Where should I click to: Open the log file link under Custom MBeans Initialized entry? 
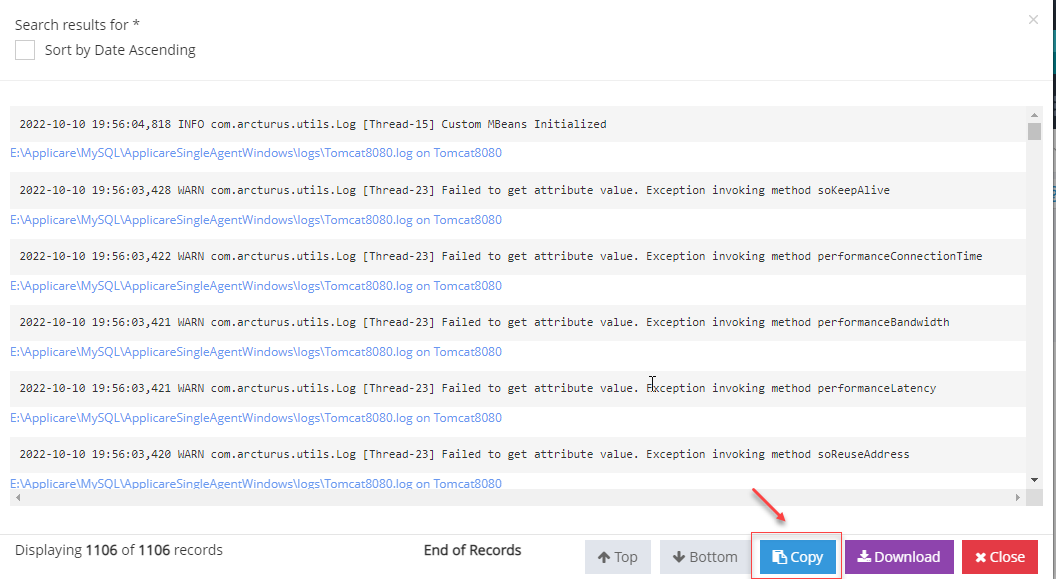pos(256,154)
